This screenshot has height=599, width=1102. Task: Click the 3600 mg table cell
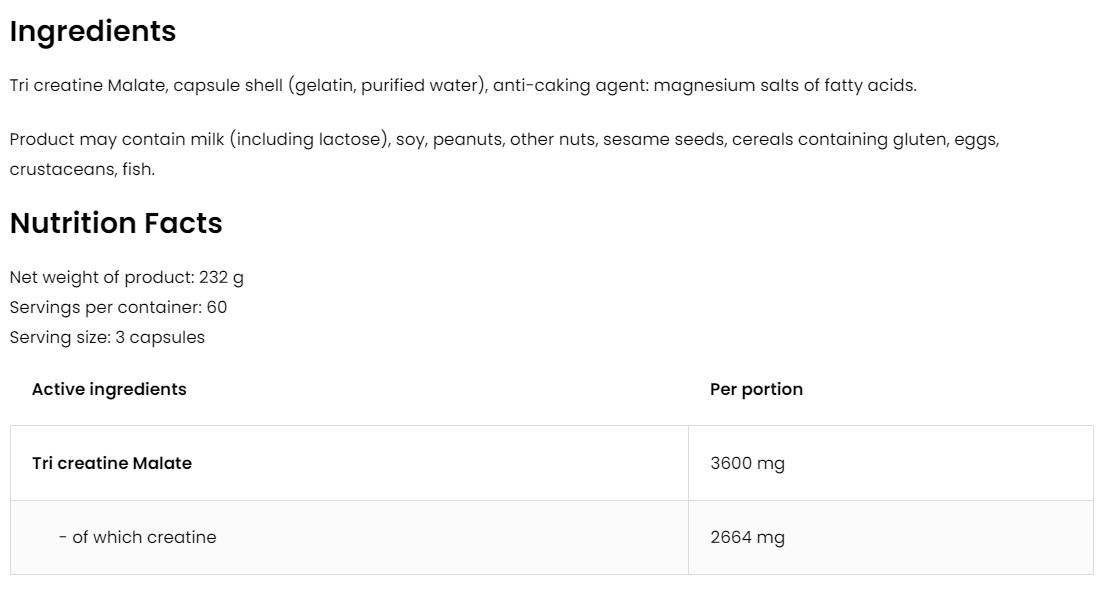[747, 463]
